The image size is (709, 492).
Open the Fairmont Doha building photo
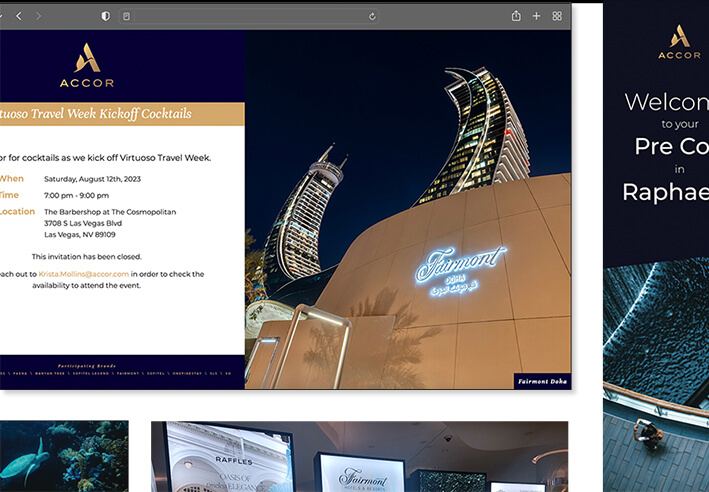coord(408,209)
